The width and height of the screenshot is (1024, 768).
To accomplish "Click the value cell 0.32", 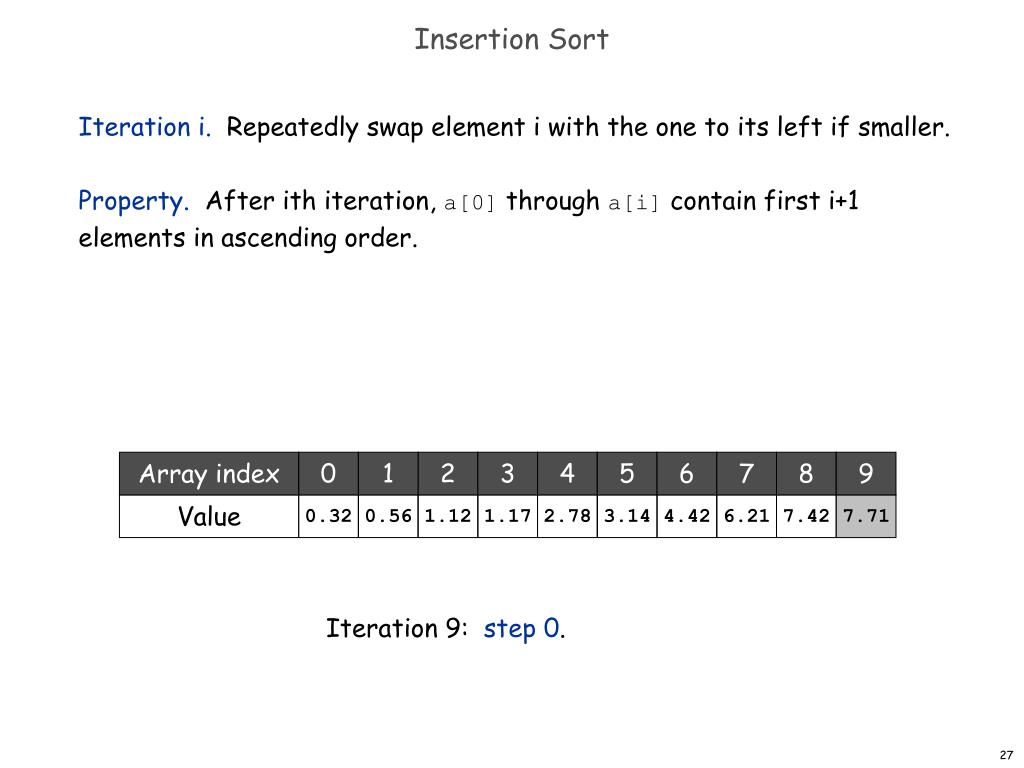I will pyautogui.click(x=328, y=517).
